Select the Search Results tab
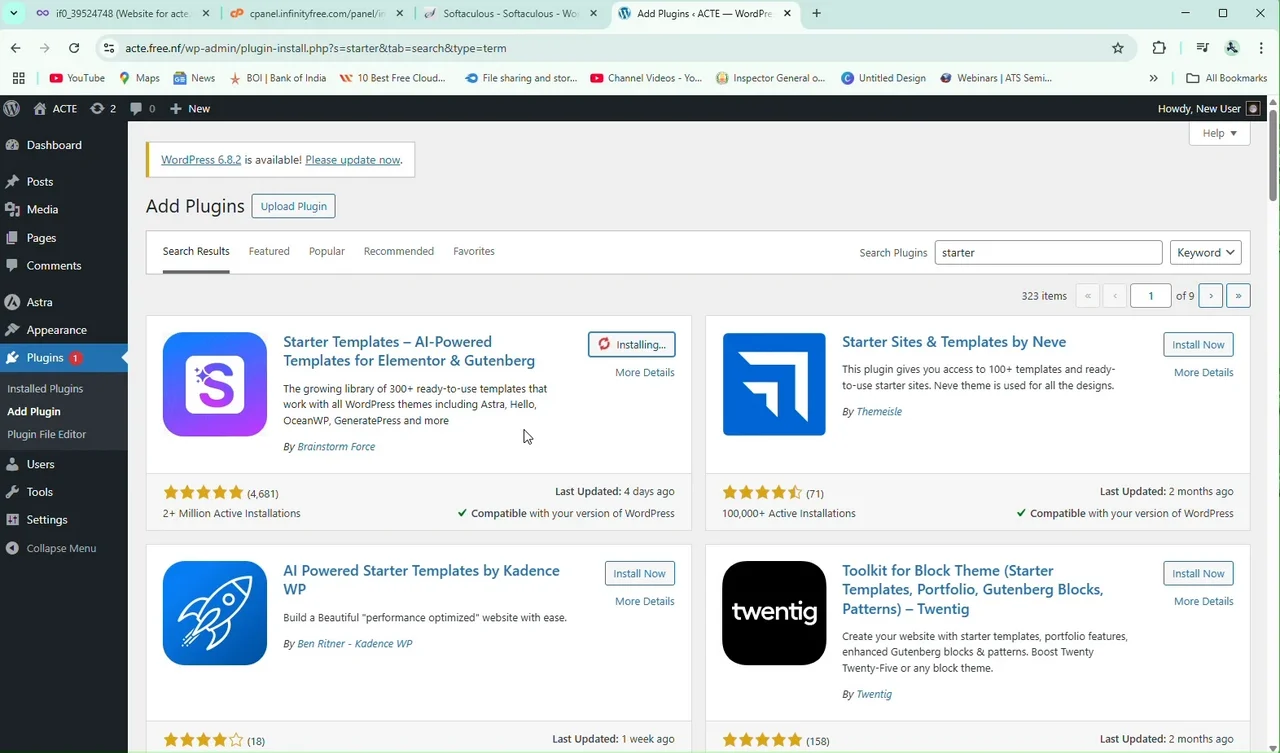1280x753 pixels. pyautogui.click(x=196, y=251)
